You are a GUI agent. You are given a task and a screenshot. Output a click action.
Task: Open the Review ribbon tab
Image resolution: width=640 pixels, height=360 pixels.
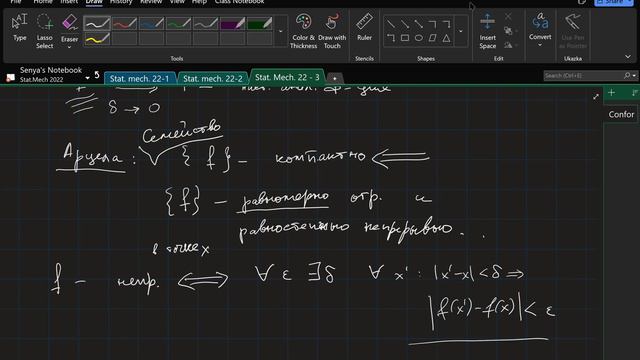(x=151, y=2)
